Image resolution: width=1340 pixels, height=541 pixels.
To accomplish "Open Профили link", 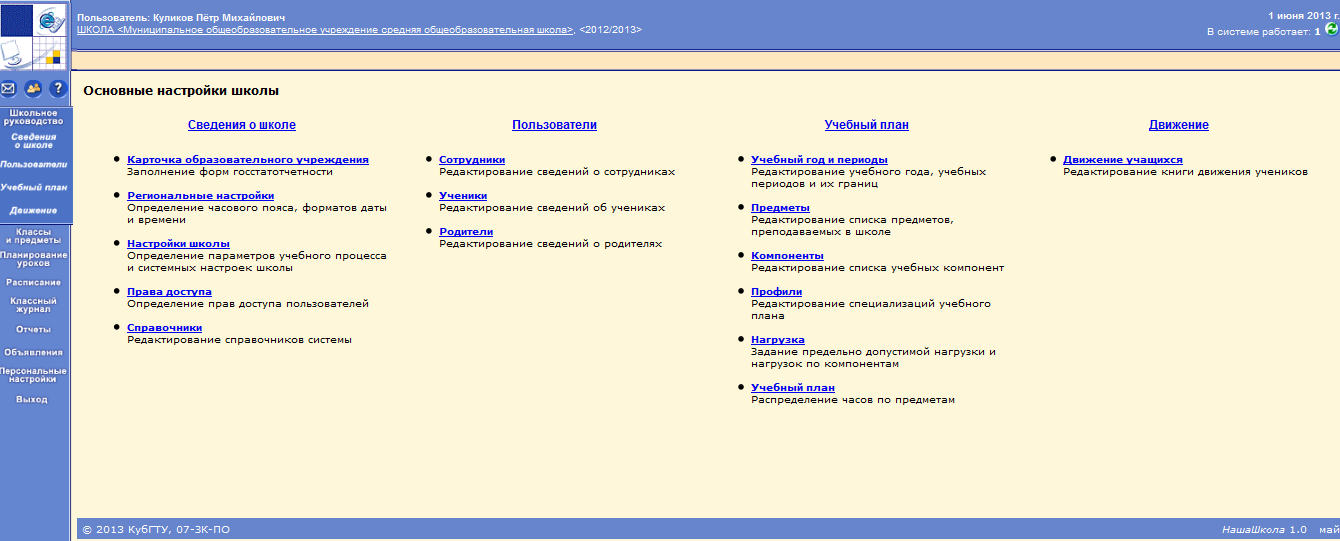I will pos(776,291).
